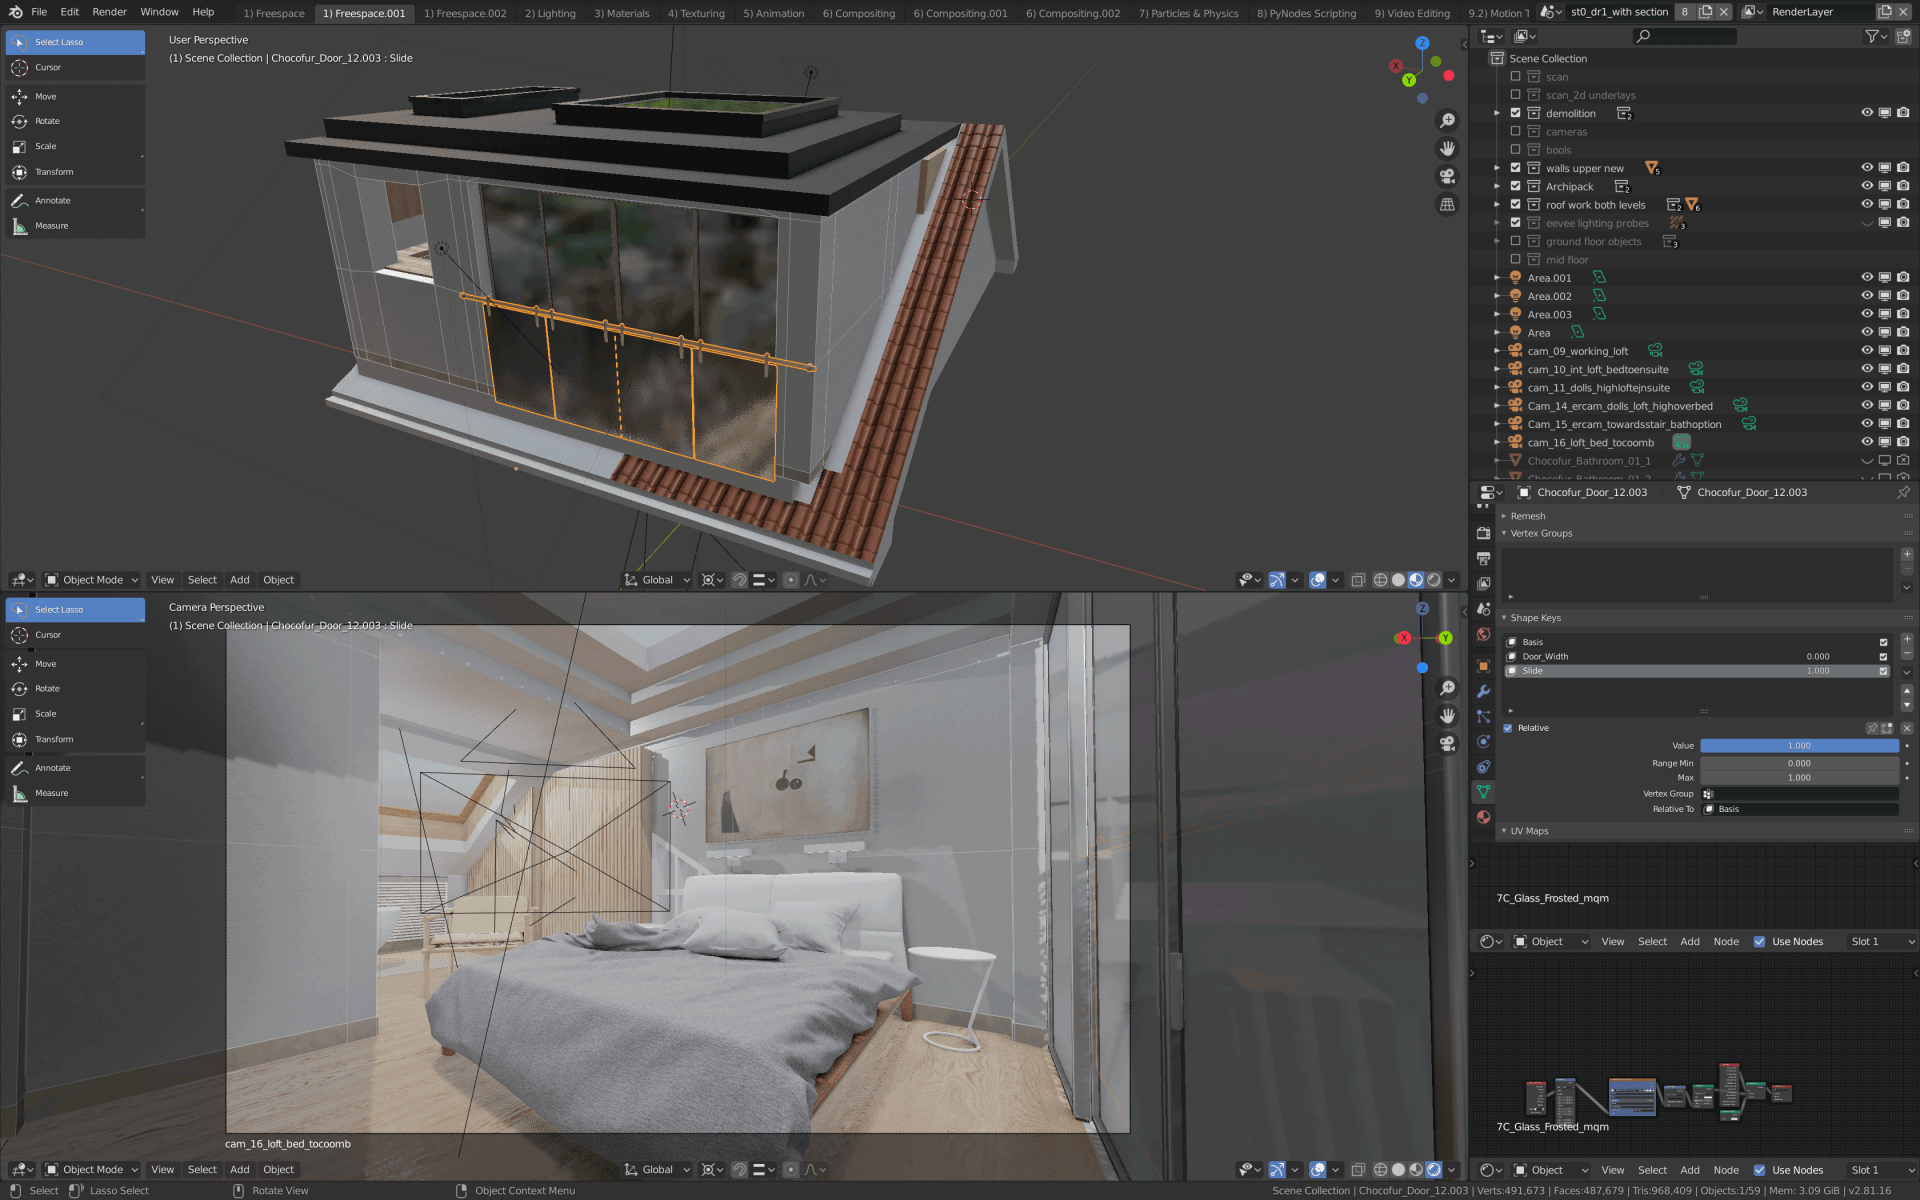The image size is (1920, 1200).
Task: Choose Measure tool in the lower camera viewport
Action: coord(75,794)
